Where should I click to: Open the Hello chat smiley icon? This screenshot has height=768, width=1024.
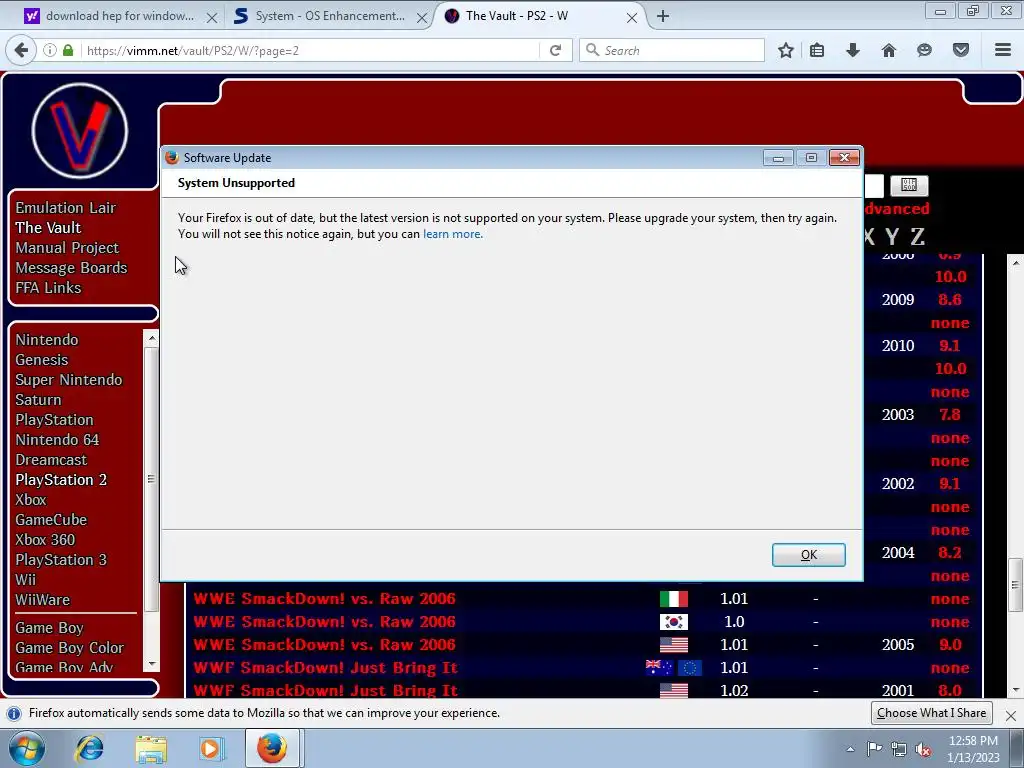[x=924, y=50]
